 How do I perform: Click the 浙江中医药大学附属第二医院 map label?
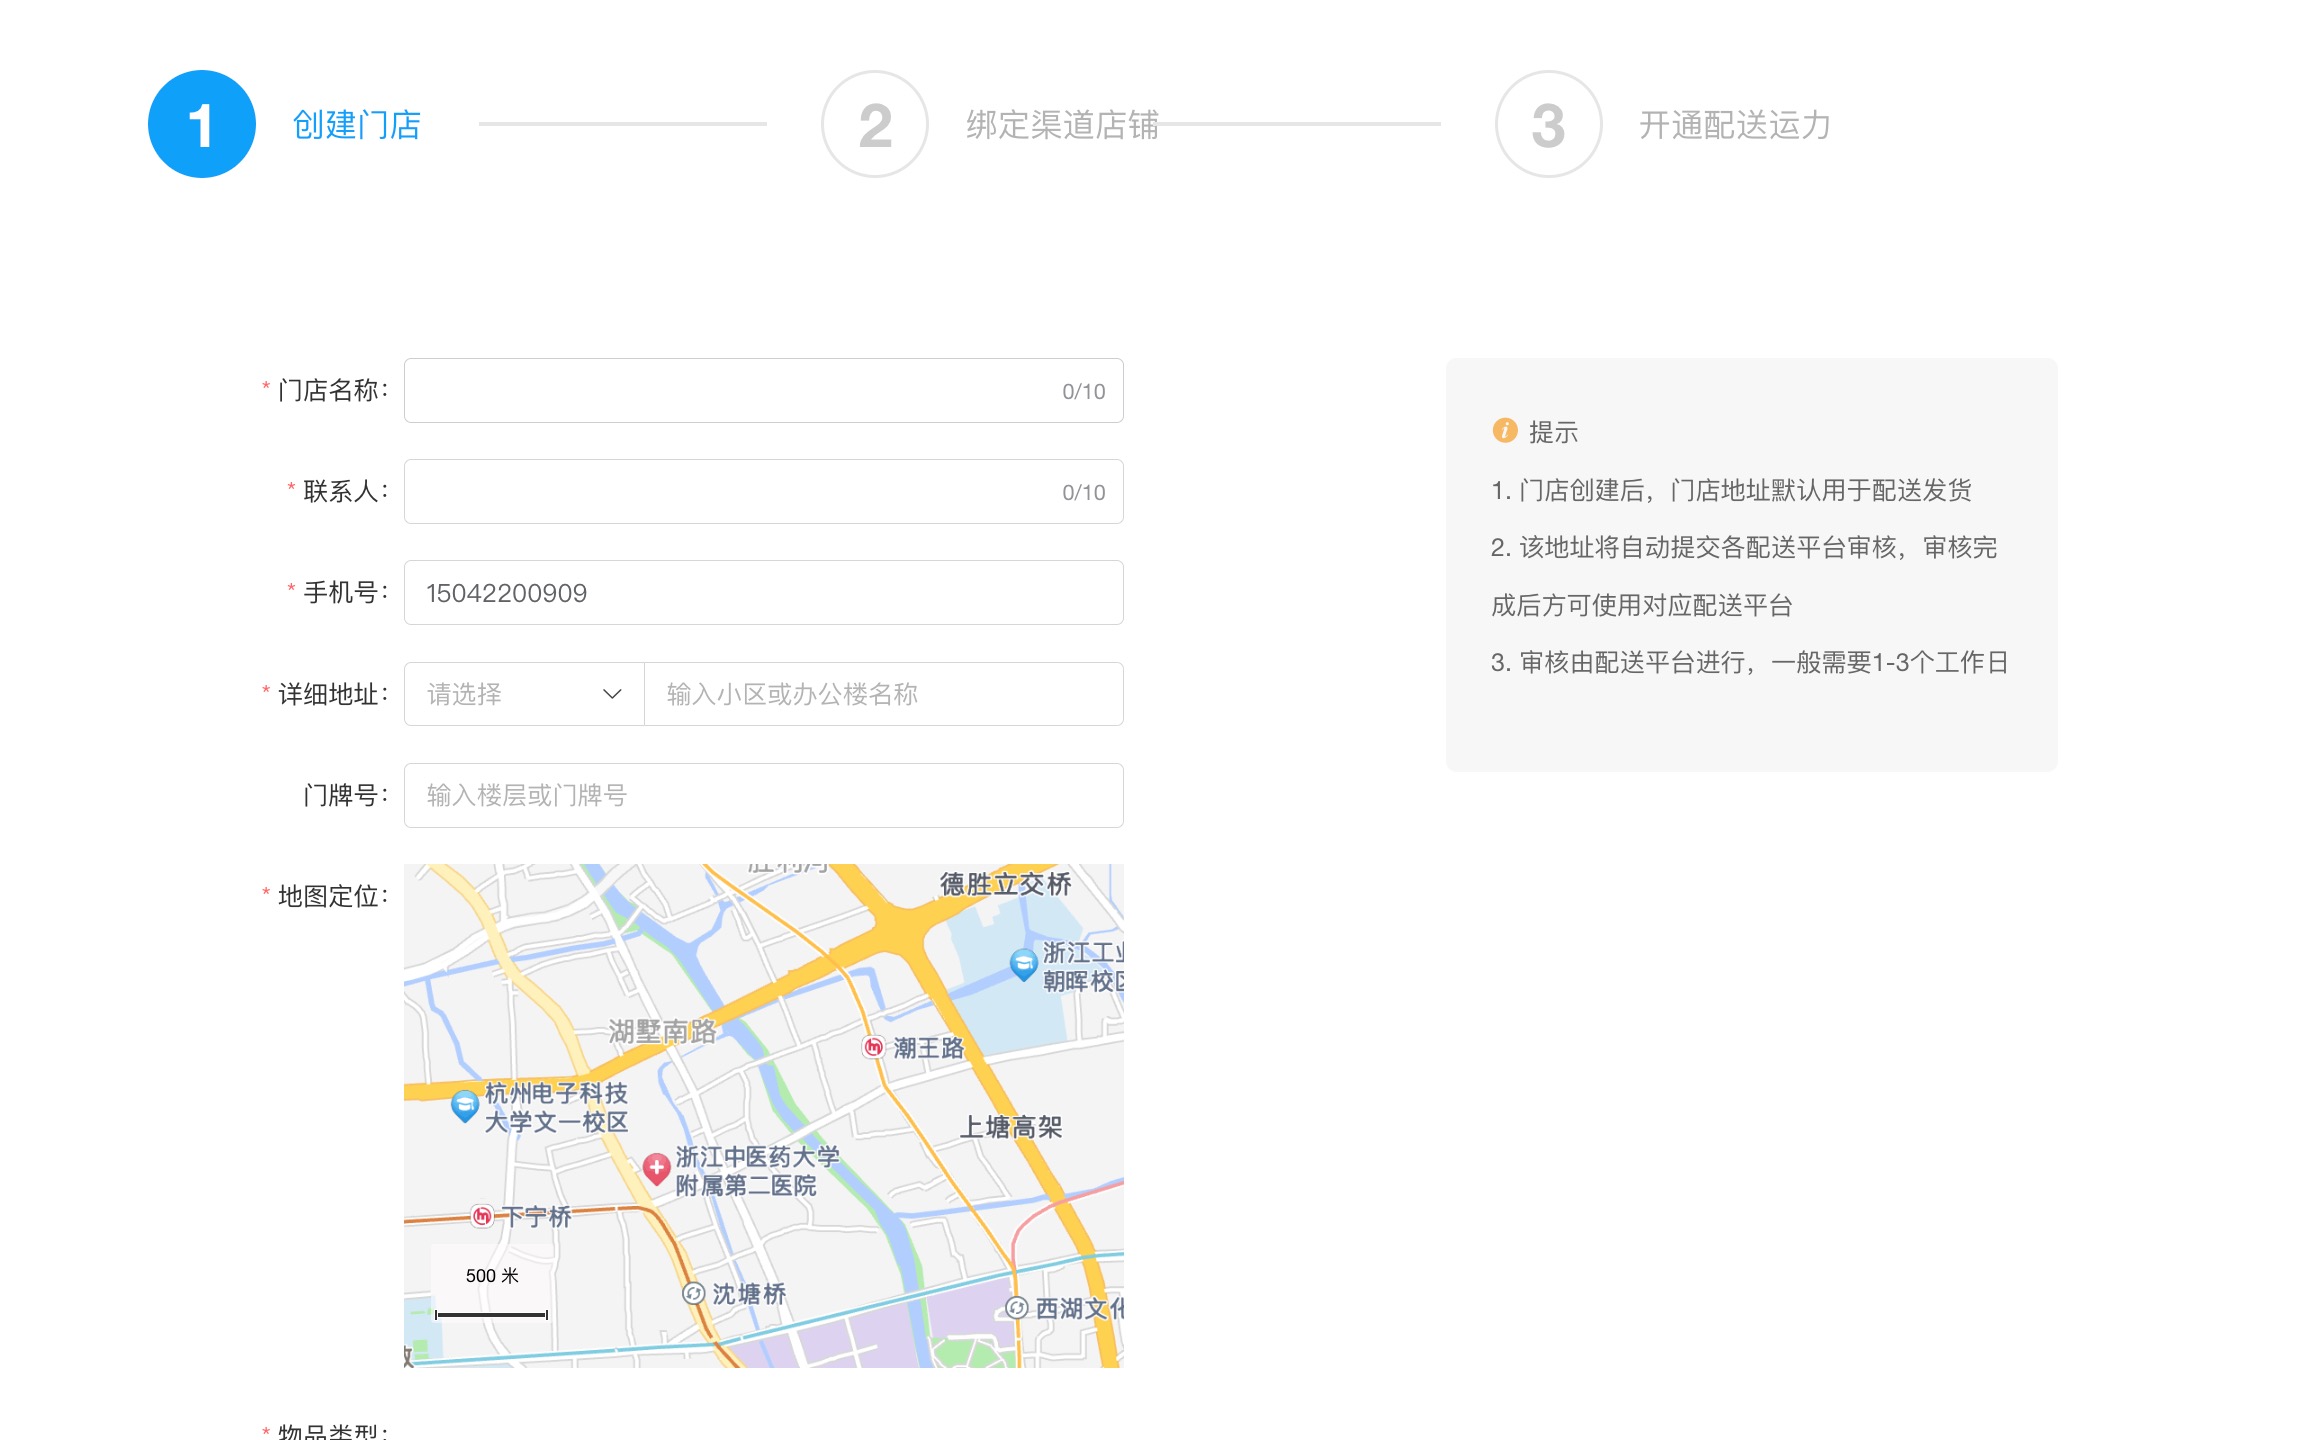click(x=757, y=1171)
